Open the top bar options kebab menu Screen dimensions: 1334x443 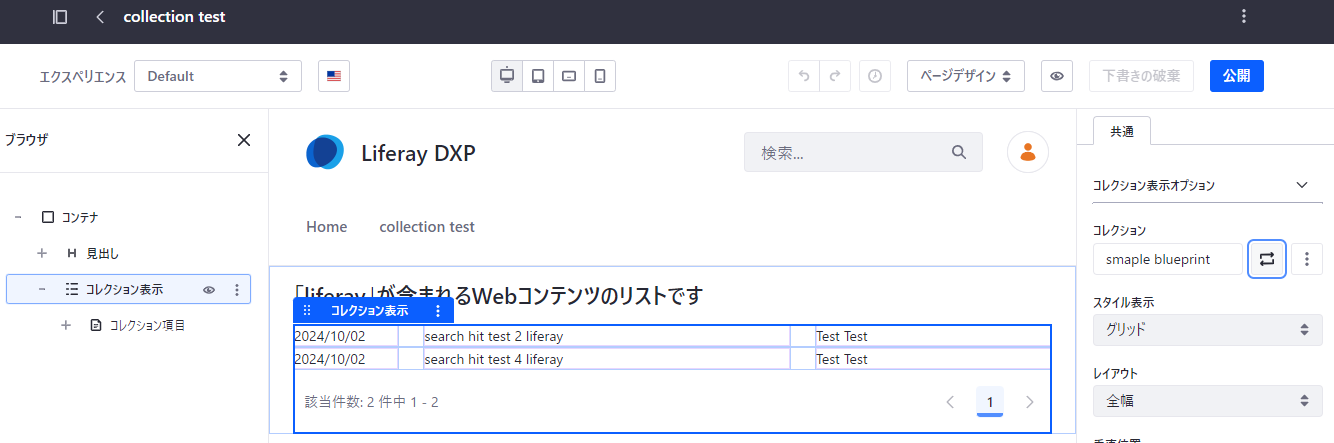pos(1244,16)
